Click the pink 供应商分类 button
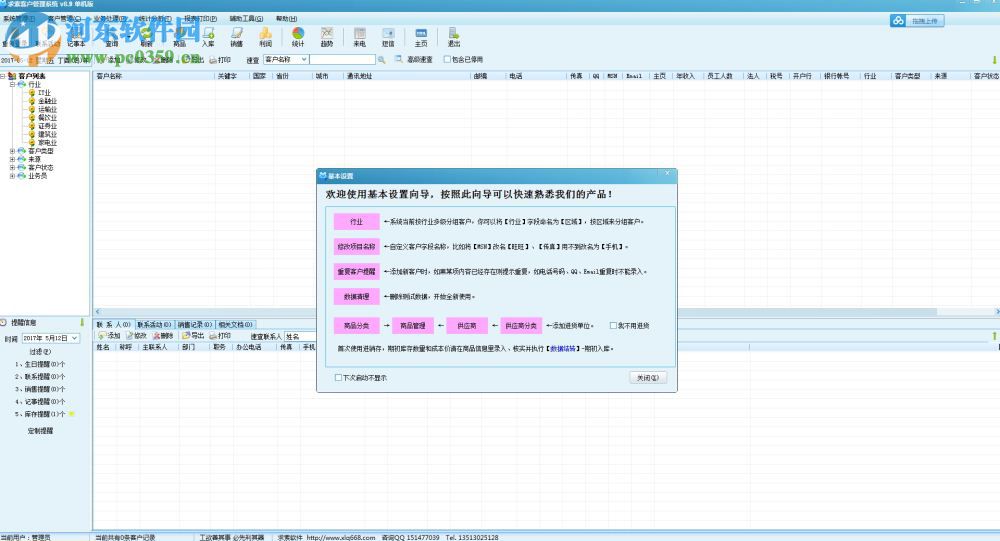This screenshot has height=541, width=1000. click(521, 325)
